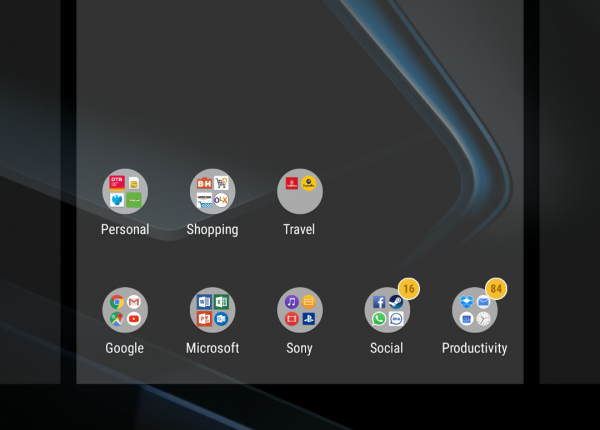Open the Shopping folder
Image resolution: width=600 pixels, height=430 pixels.
tap(213, 191)
